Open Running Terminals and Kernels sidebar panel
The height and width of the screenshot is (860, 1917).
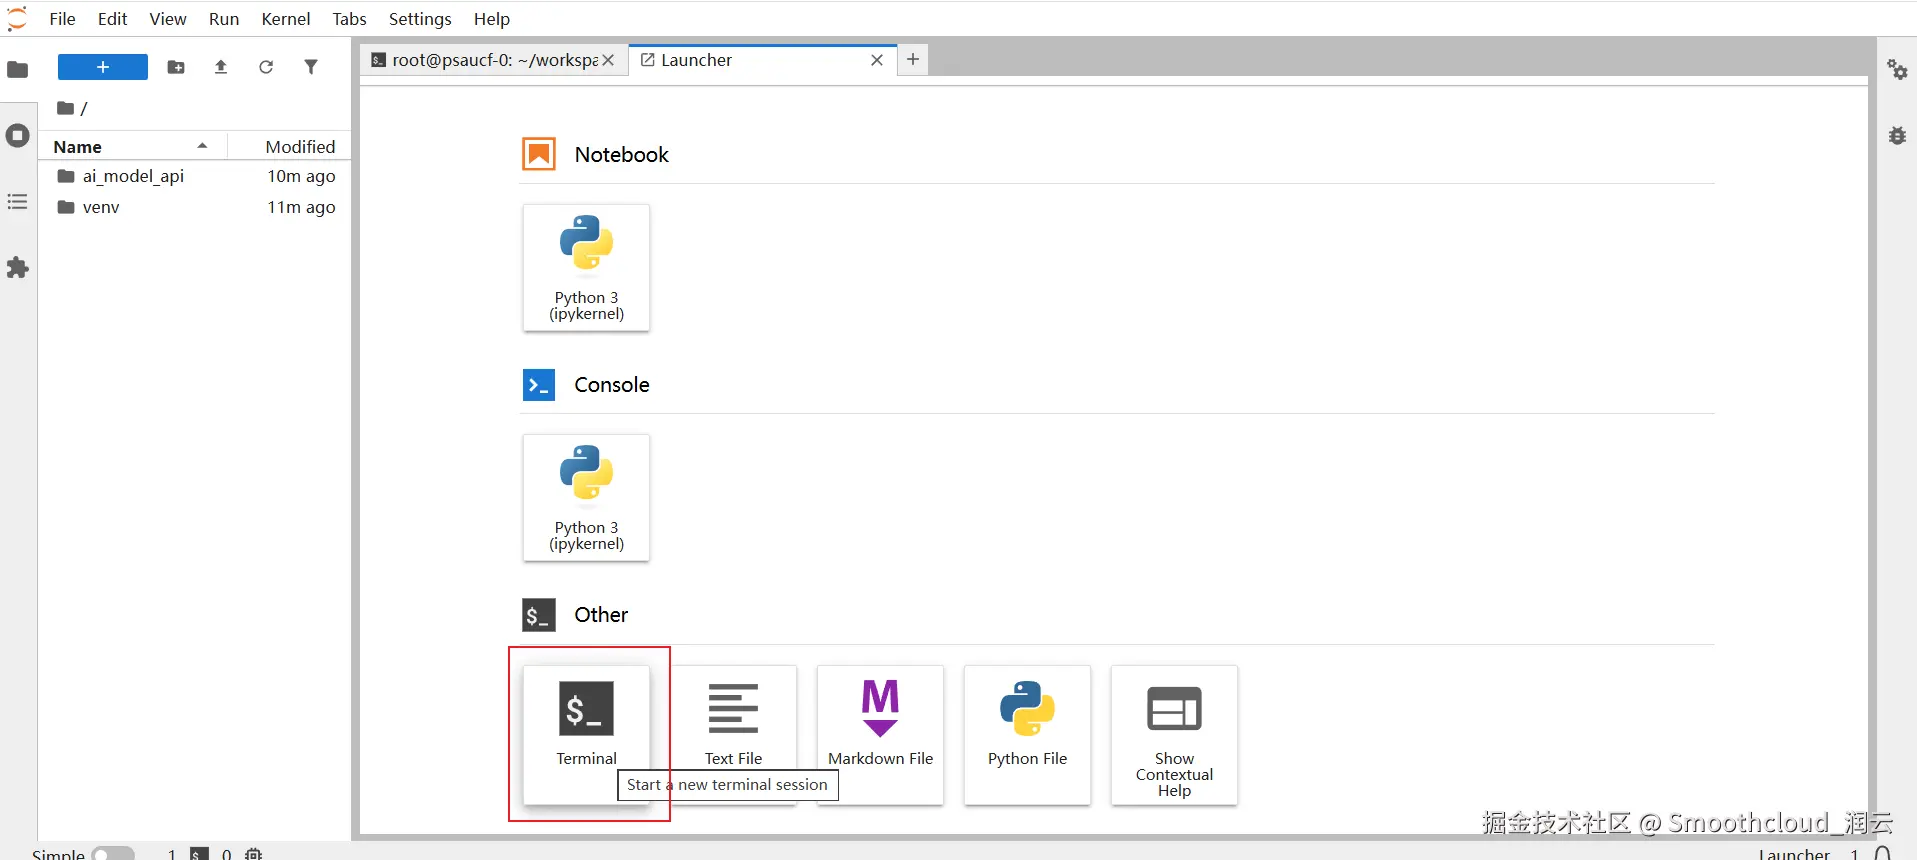17,135
